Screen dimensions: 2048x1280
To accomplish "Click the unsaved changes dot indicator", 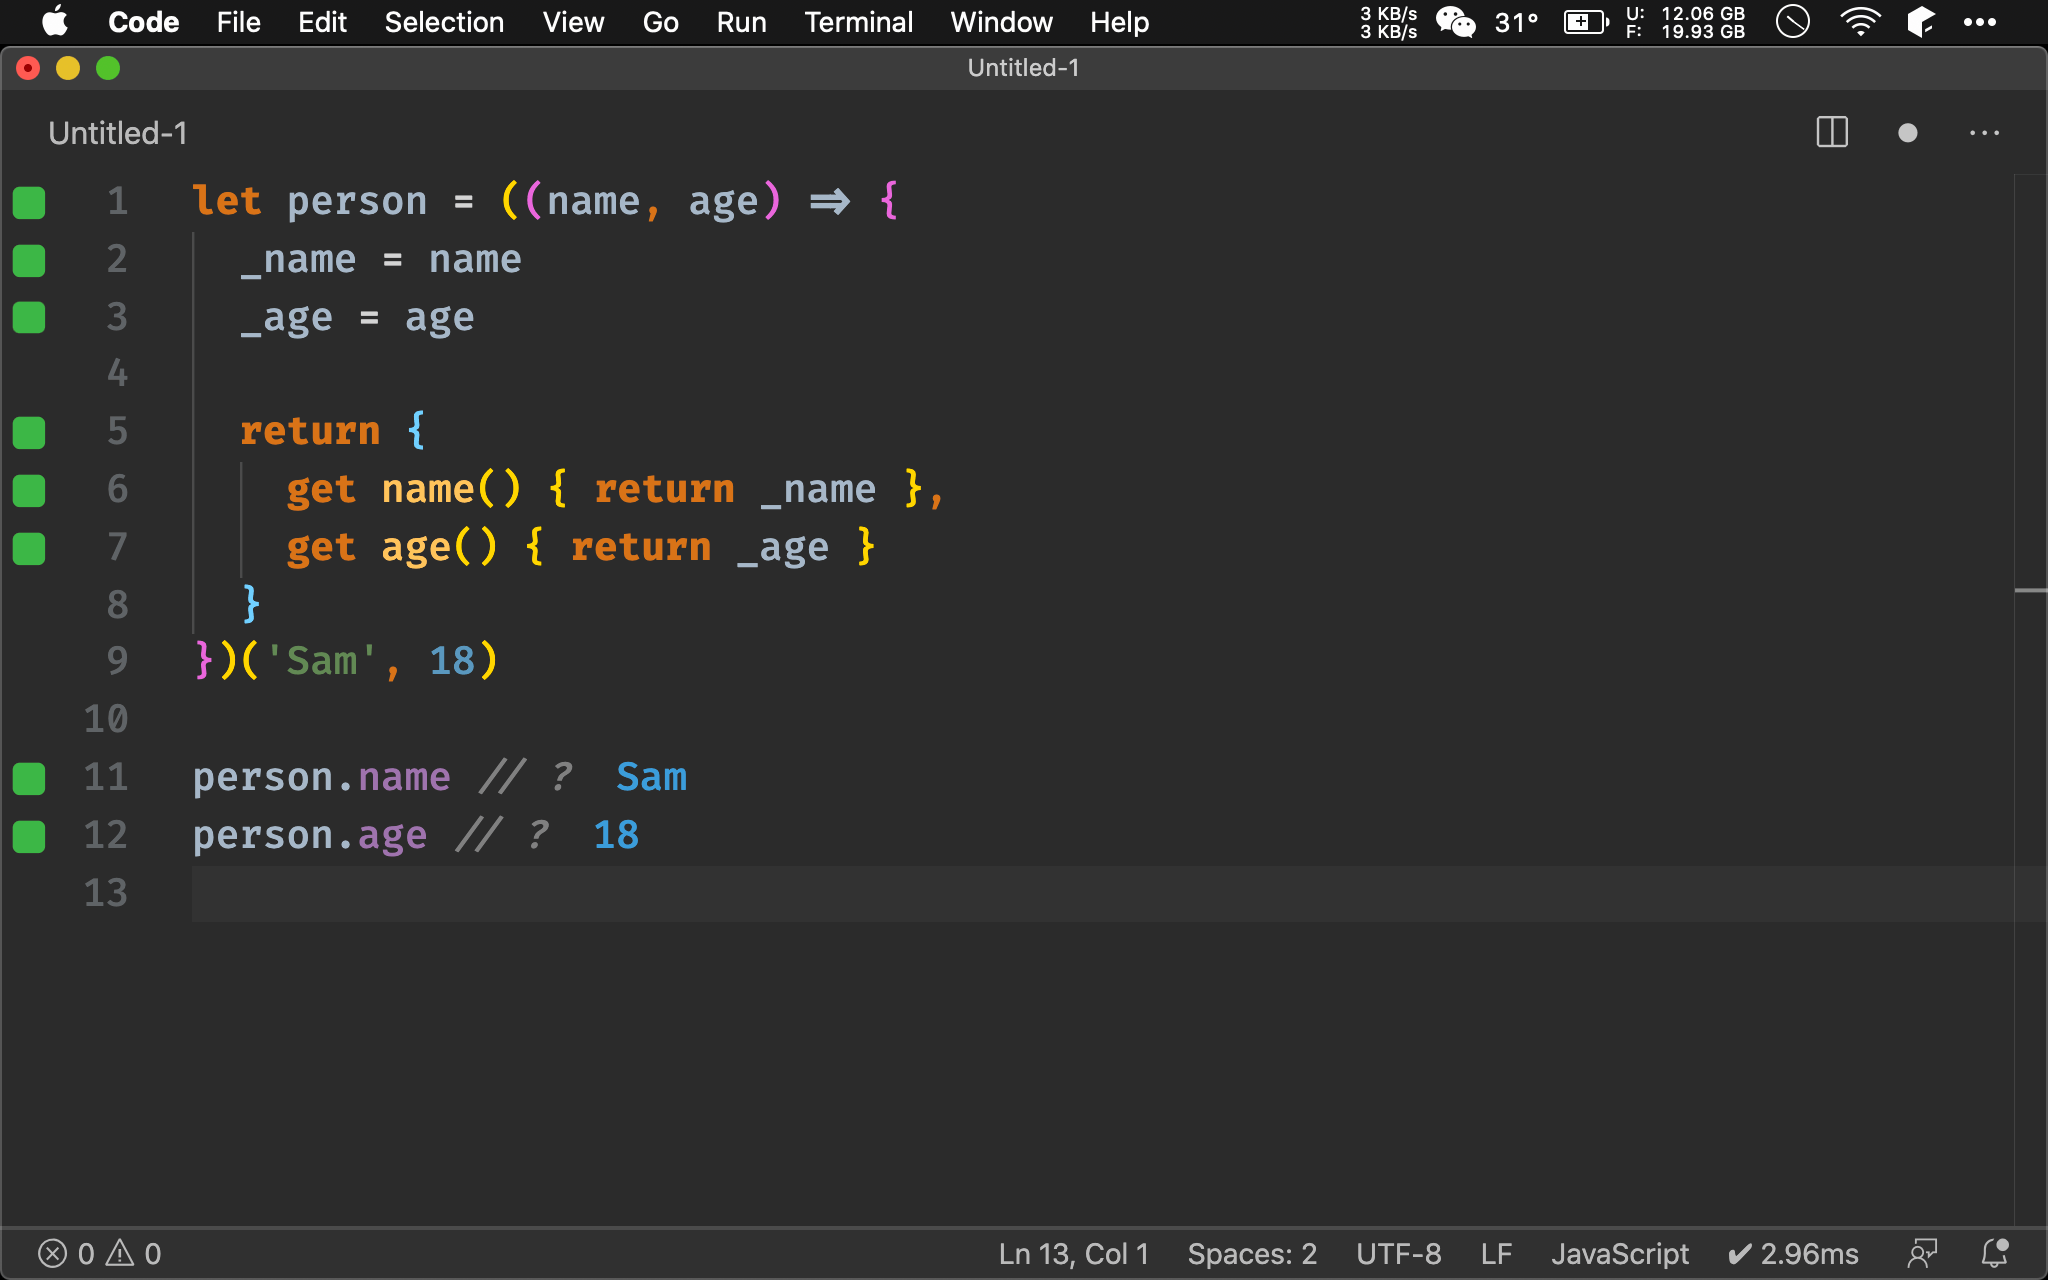I will click(x=1907, y=133).
